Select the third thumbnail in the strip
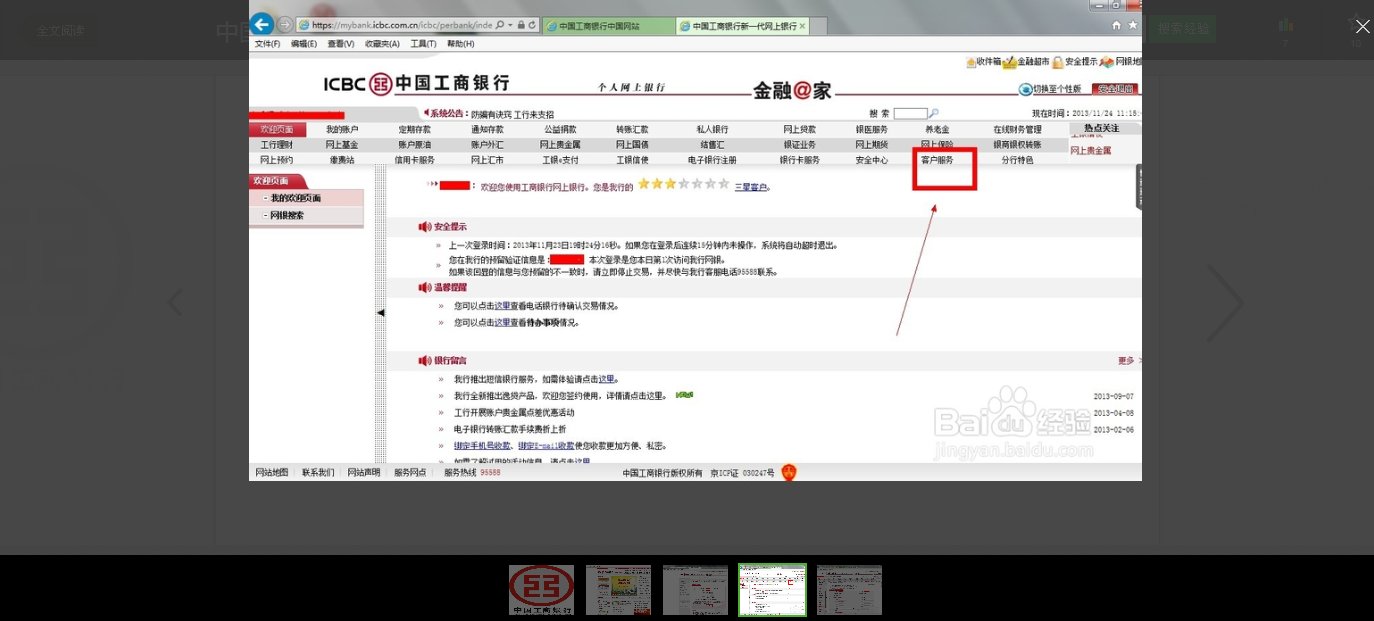Image resolution: width=1374 pixels, height=621 pixels. click(x=695, y=590)
